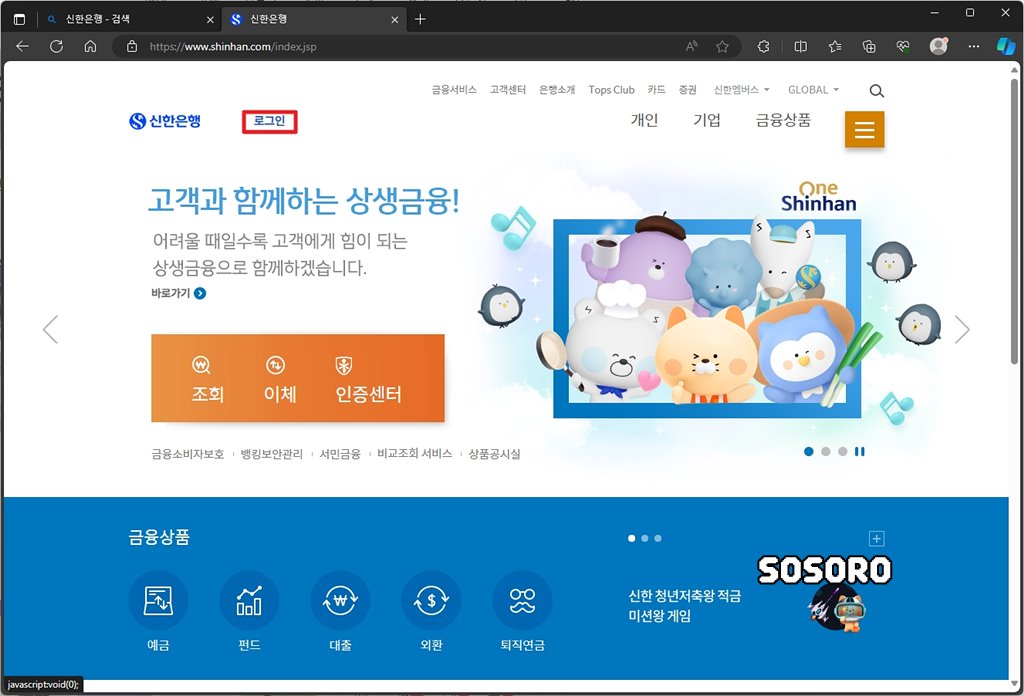Open Edge settings and more menu
This screenshot has width=1024, height=696.
[x=974, y=46]
